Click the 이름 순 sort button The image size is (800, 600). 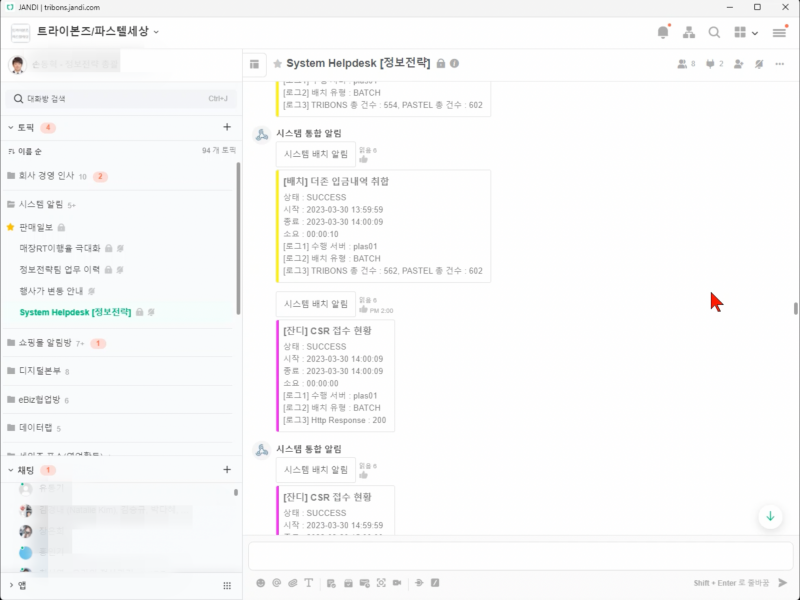click(25, 151)
